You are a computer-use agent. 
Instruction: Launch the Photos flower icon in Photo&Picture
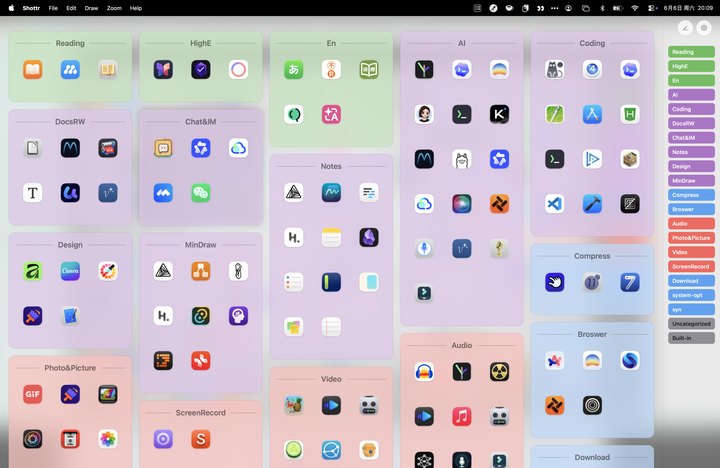click(108, 439)
